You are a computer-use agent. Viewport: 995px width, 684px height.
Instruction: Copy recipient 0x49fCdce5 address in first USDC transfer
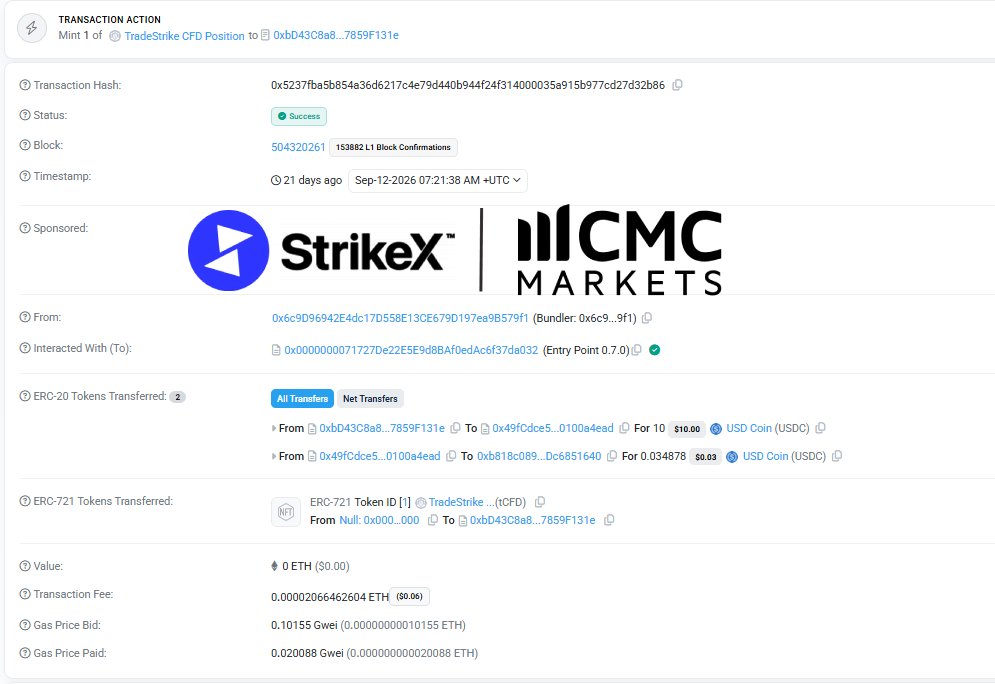(x=624, y=428)
